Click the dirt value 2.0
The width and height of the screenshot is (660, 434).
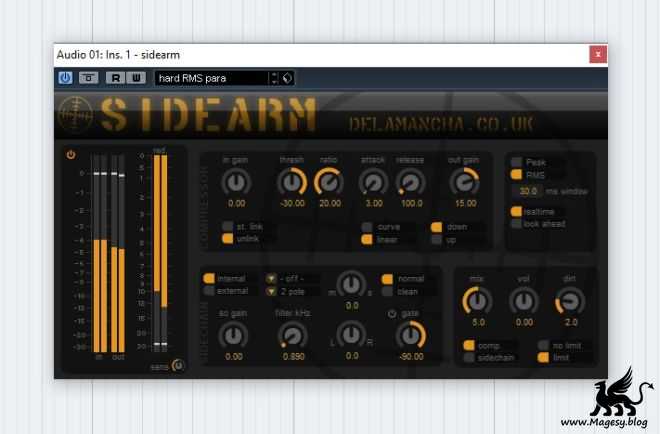[571, 322]
